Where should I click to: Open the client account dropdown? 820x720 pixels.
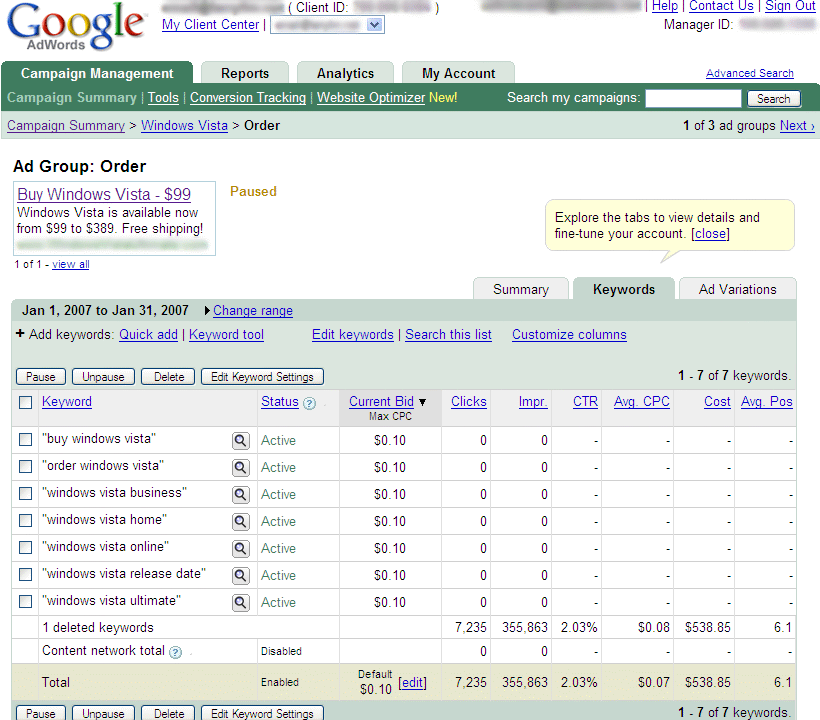pos(327,25)
